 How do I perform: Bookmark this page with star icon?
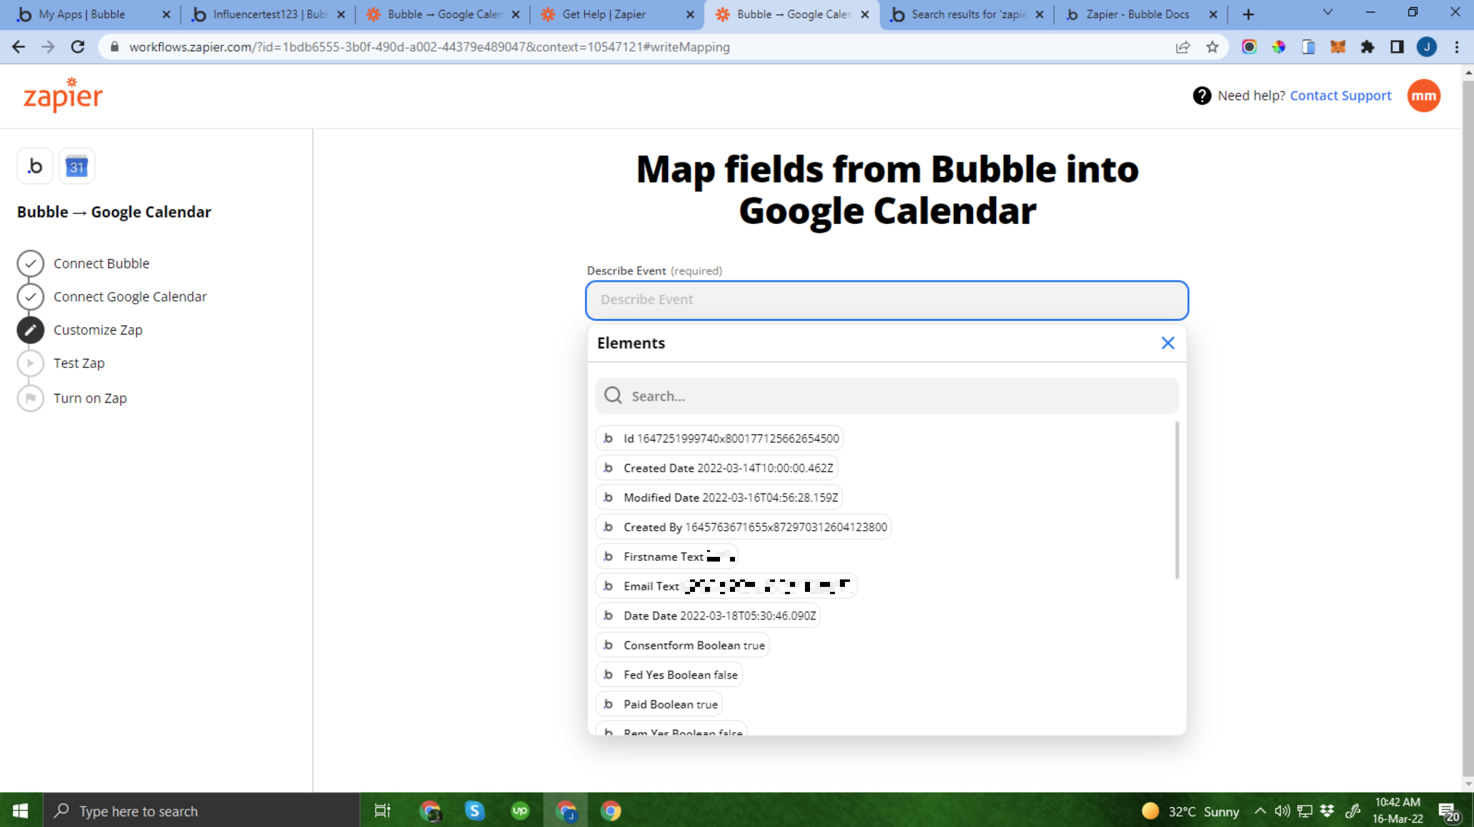pyautogui.click(x=1212, y=47)
